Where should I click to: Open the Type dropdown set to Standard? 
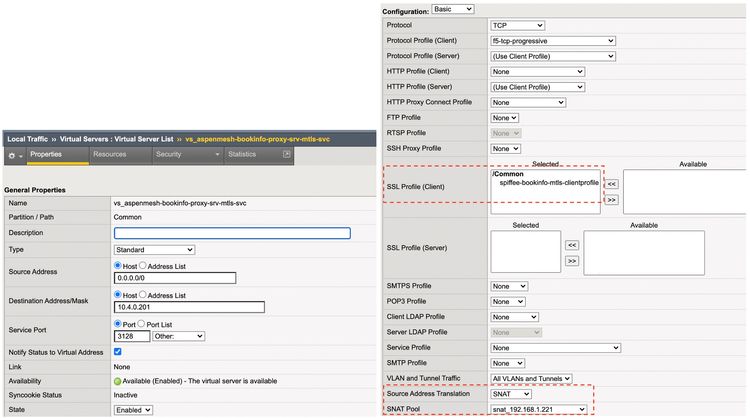(155, 249)
